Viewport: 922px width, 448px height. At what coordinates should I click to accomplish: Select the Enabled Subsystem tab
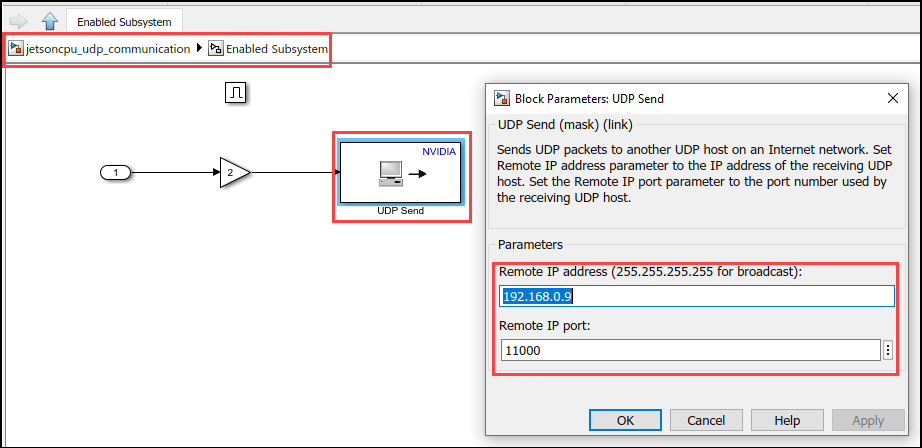[x=124, y=21]
